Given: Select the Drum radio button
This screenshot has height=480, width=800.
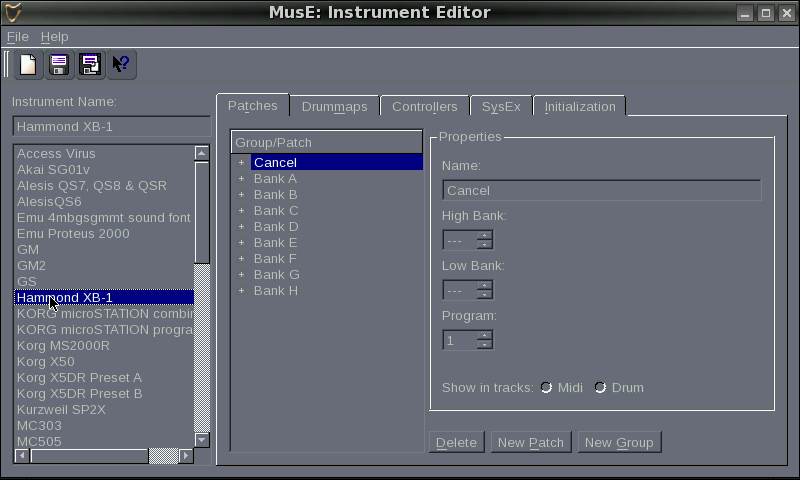Looking at the screenshot, I should (x=600, y=388).
